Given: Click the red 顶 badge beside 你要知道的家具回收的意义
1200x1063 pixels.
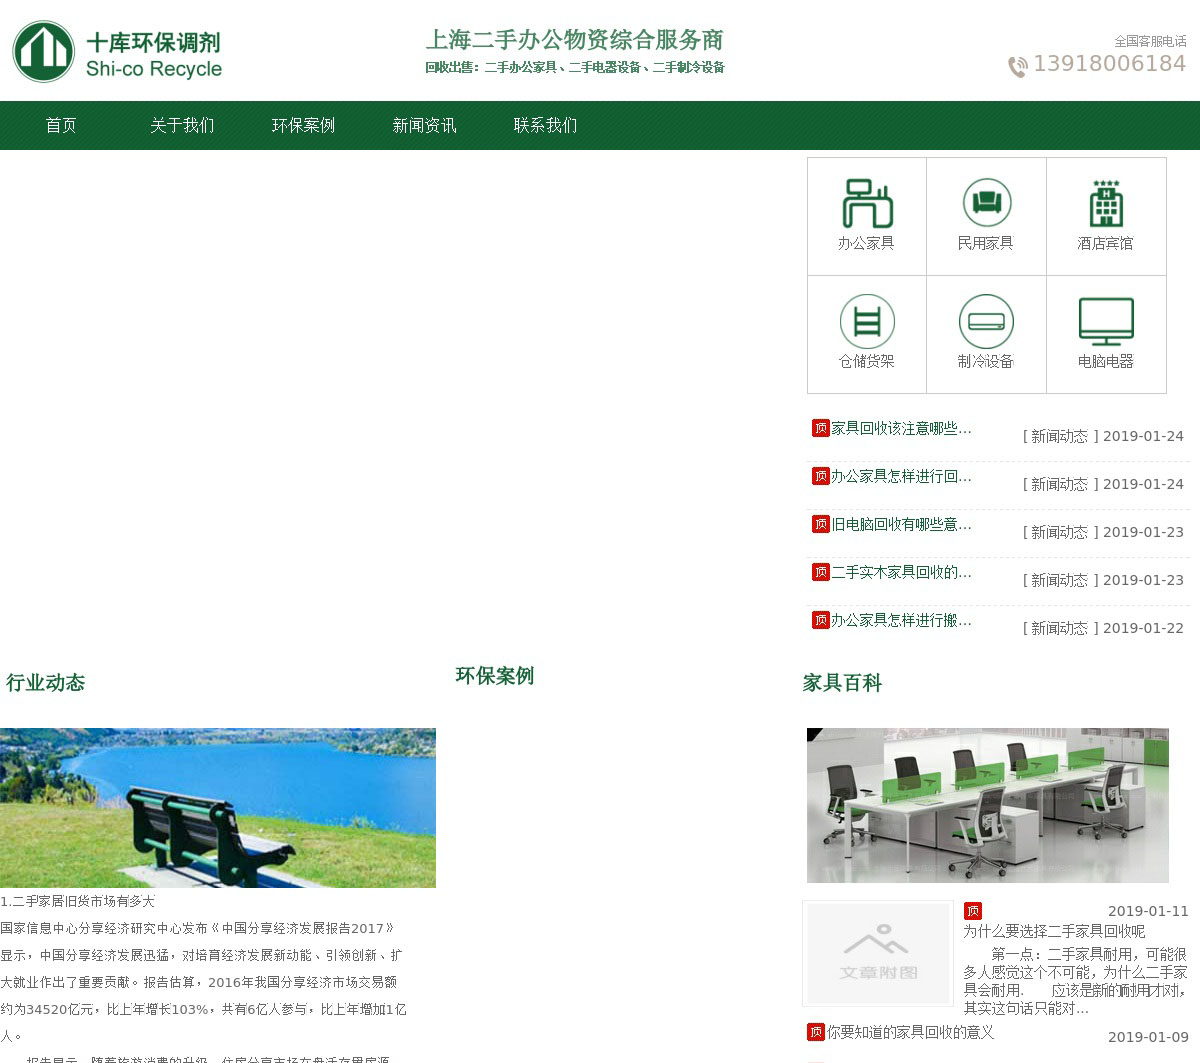Looking at the screenshot, I should (x=816, y=1032).
